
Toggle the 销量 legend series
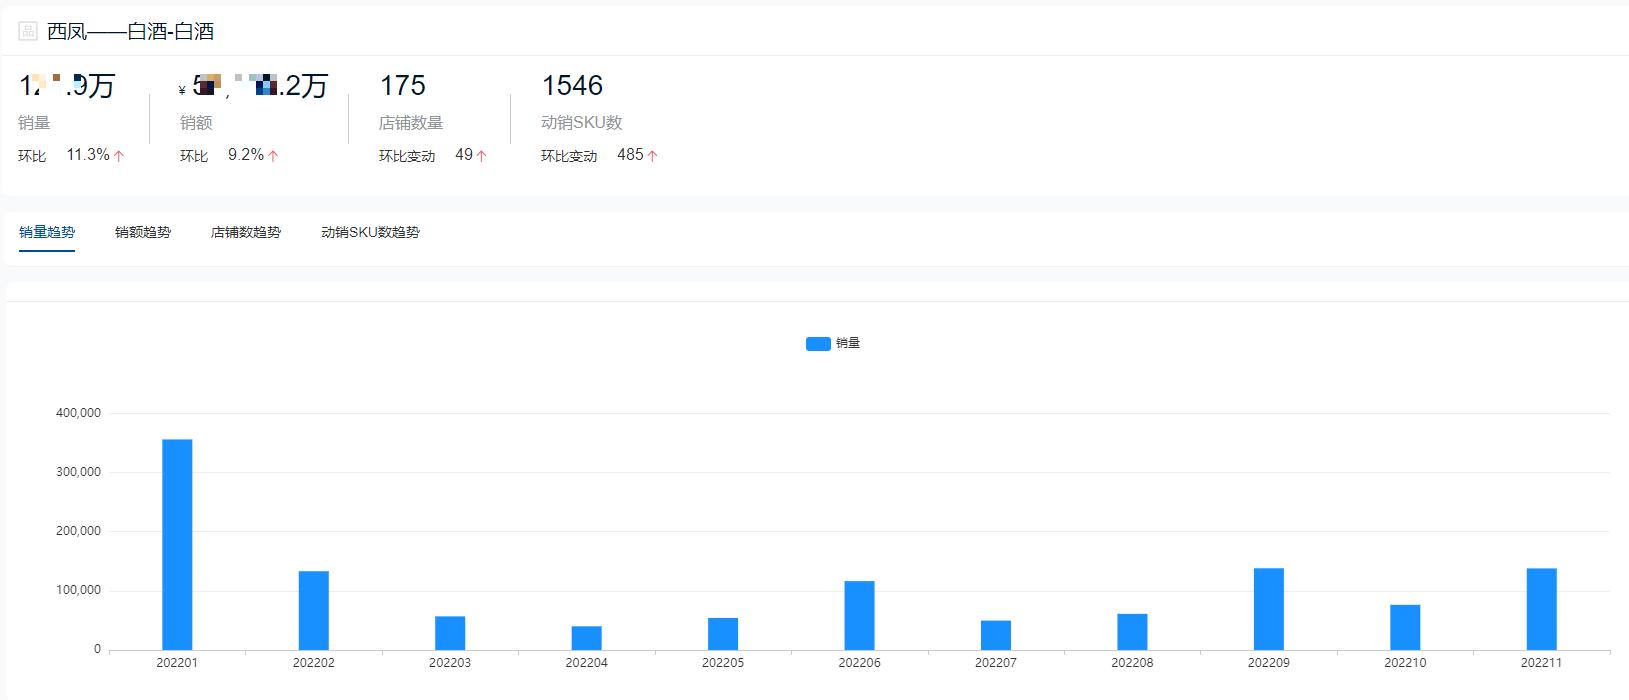coord(833,343)
